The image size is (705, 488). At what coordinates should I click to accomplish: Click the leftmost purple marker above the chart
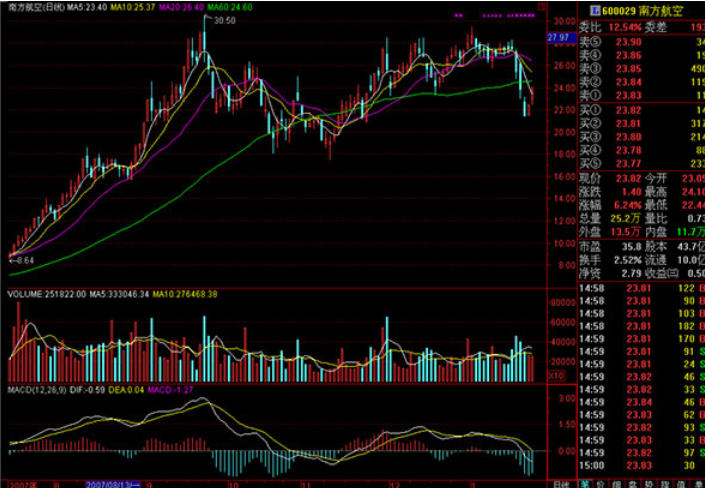click(457, 16)
